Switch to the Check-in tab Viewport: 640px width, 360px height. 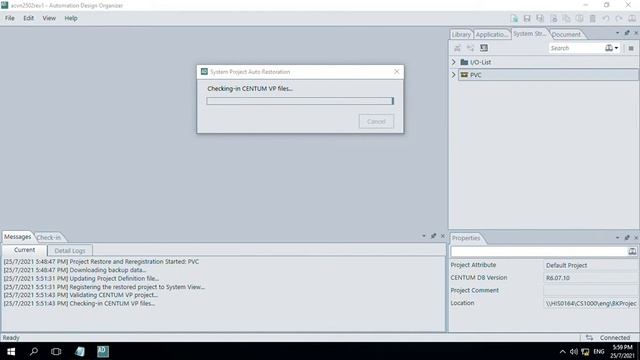pyautogui.click(x=49, y=237)
